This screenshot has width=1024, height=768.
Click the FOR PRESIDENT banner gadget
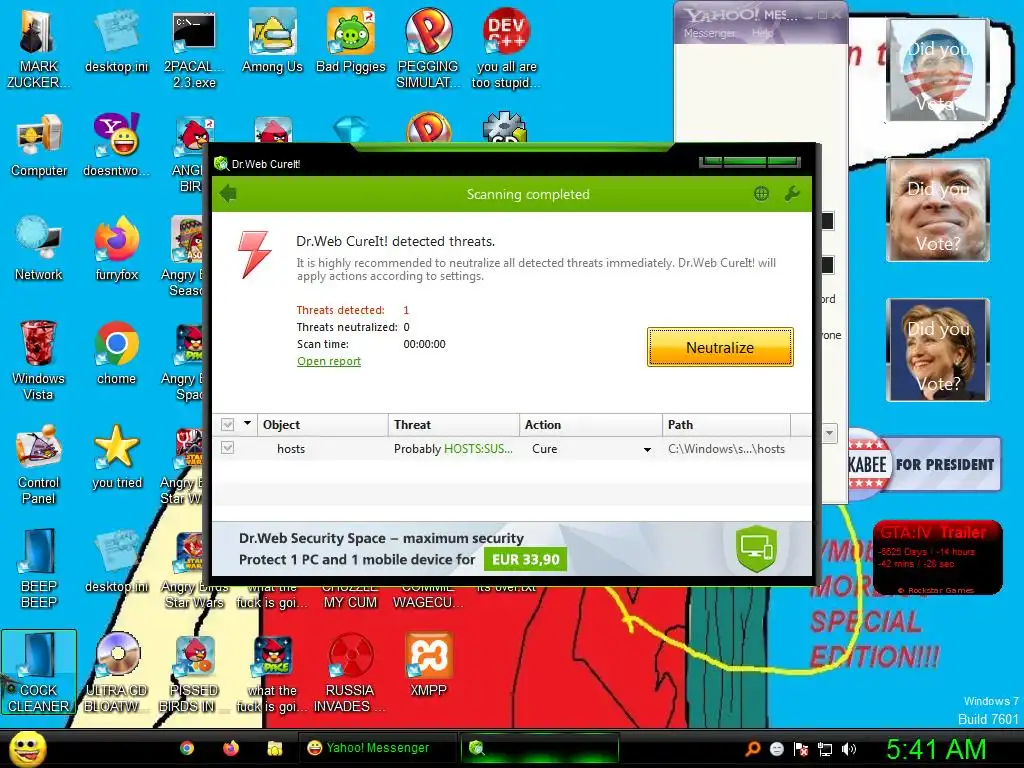(924, 464)
